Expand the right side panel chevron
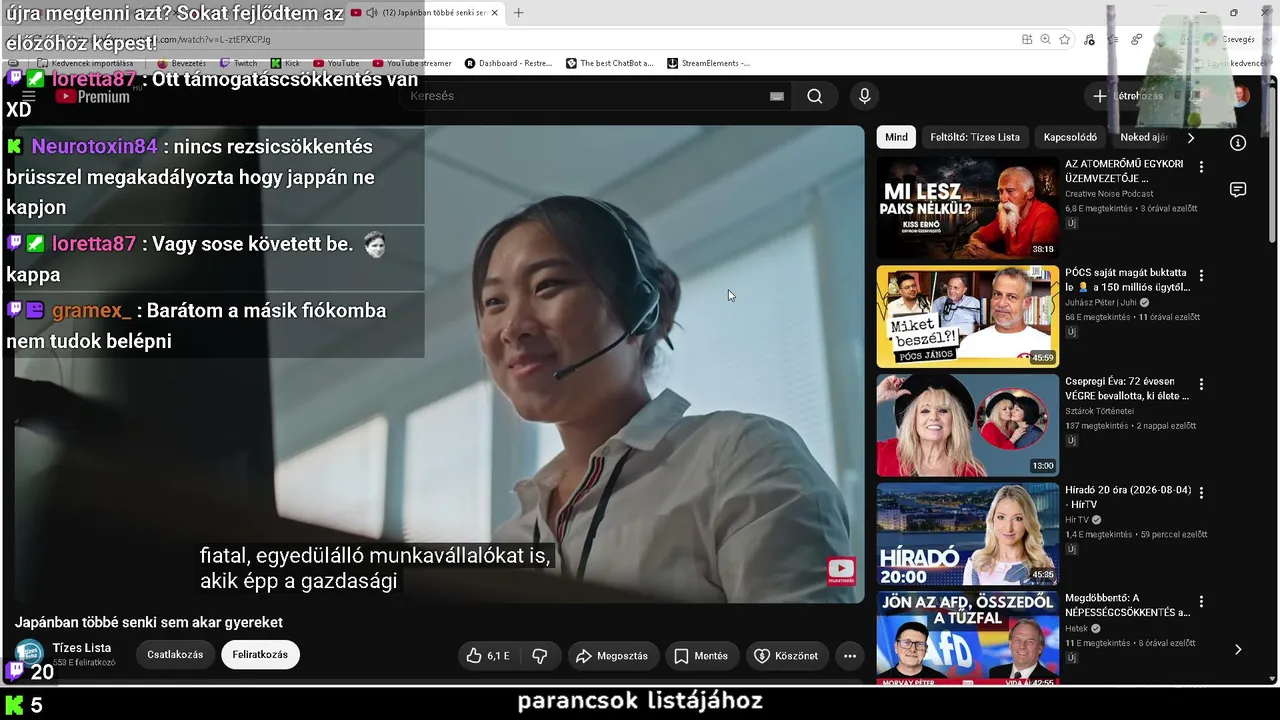 tap(1238, 649)
